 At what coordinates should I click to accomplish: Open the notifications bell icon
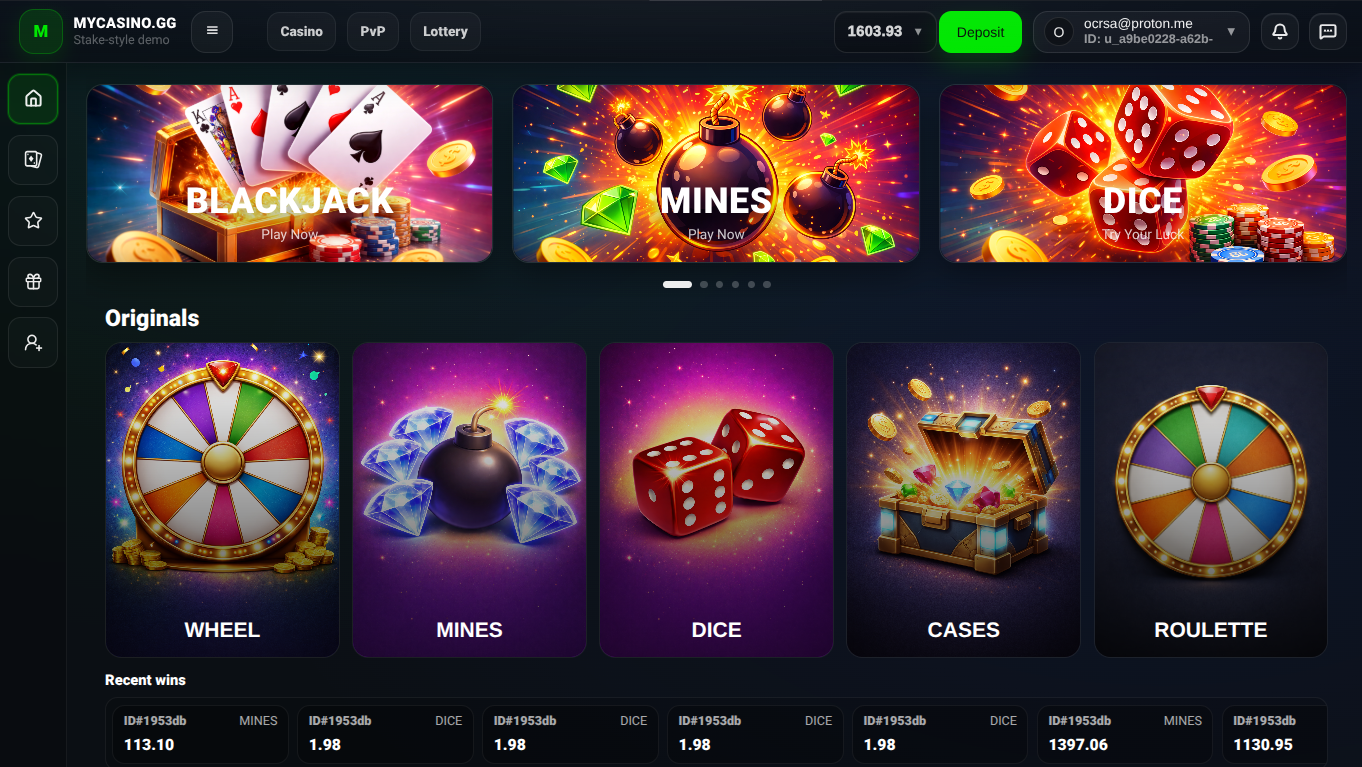(1279, 32)
